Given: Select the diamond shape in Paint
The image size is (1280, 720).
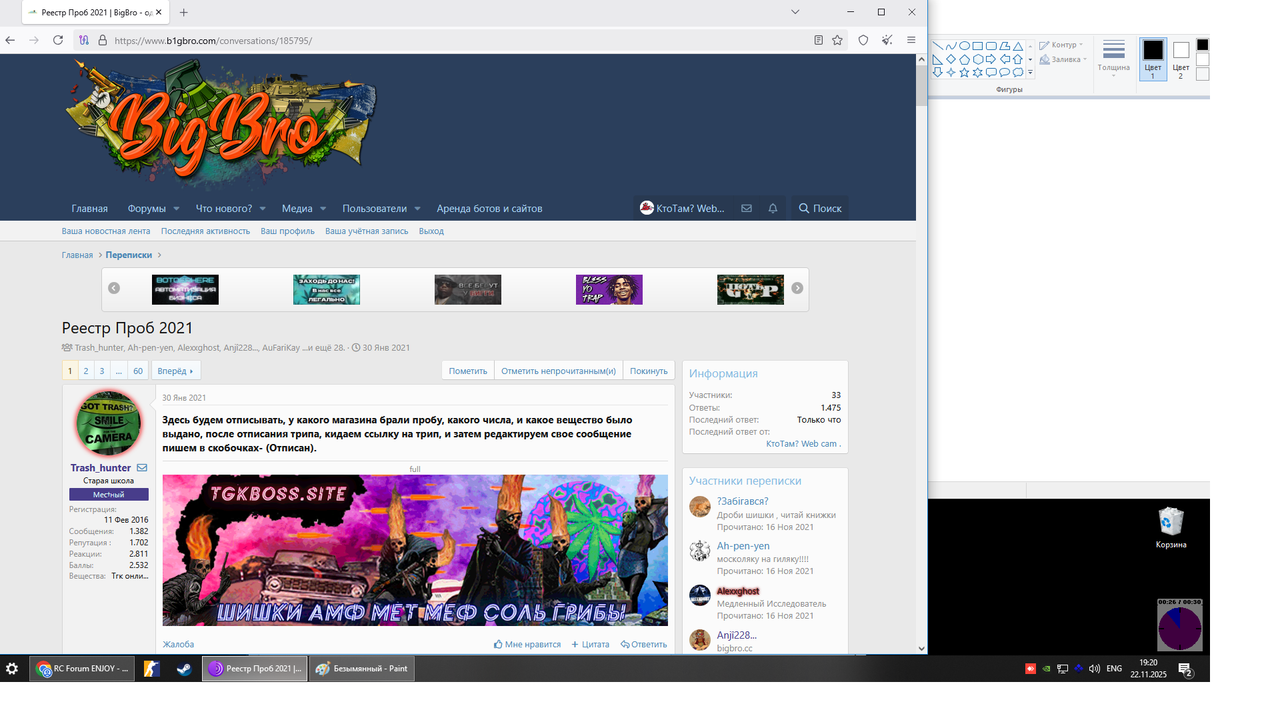Looking at the screenshot, I should (951, 59).
